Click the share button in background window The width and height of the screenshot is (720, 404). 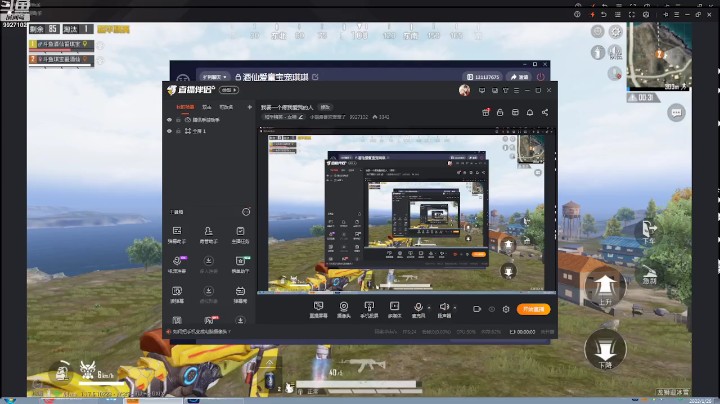point(519,77)
